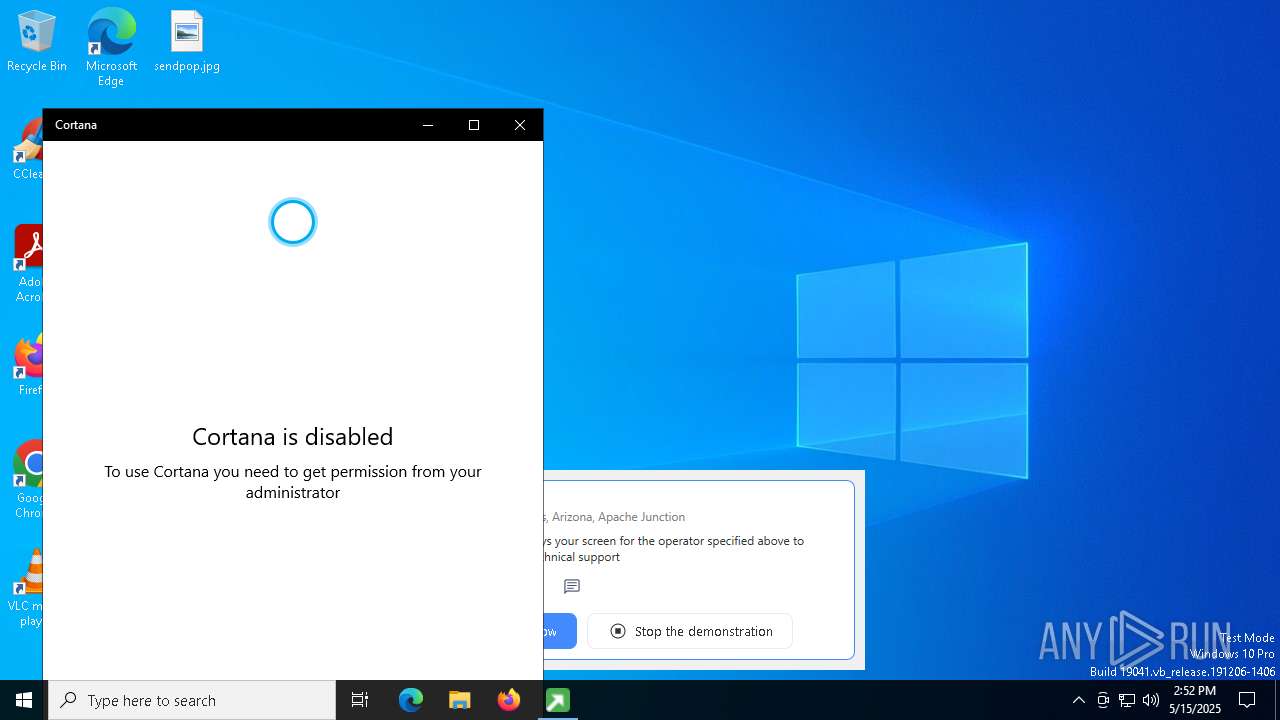The height and width of the screenshot is (720, 1280).
Task: Open the sendpop.jpg file on desktop
Action: (x=187, y=41)
